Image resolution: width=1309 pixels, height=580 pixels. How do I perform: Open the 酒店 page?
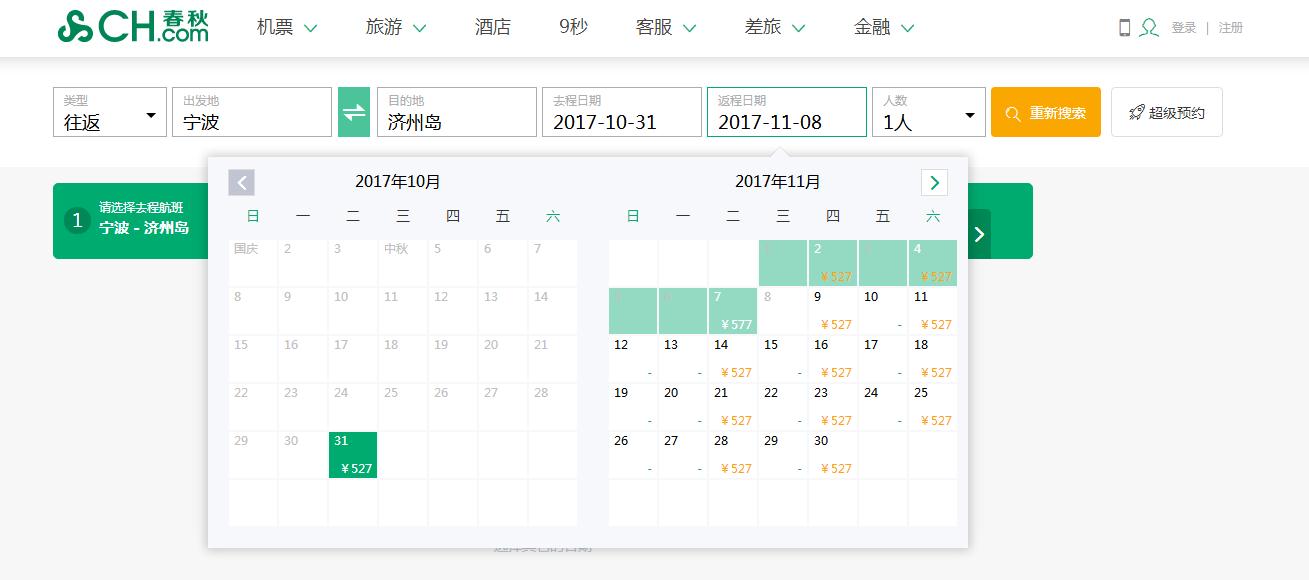[492, 28]
